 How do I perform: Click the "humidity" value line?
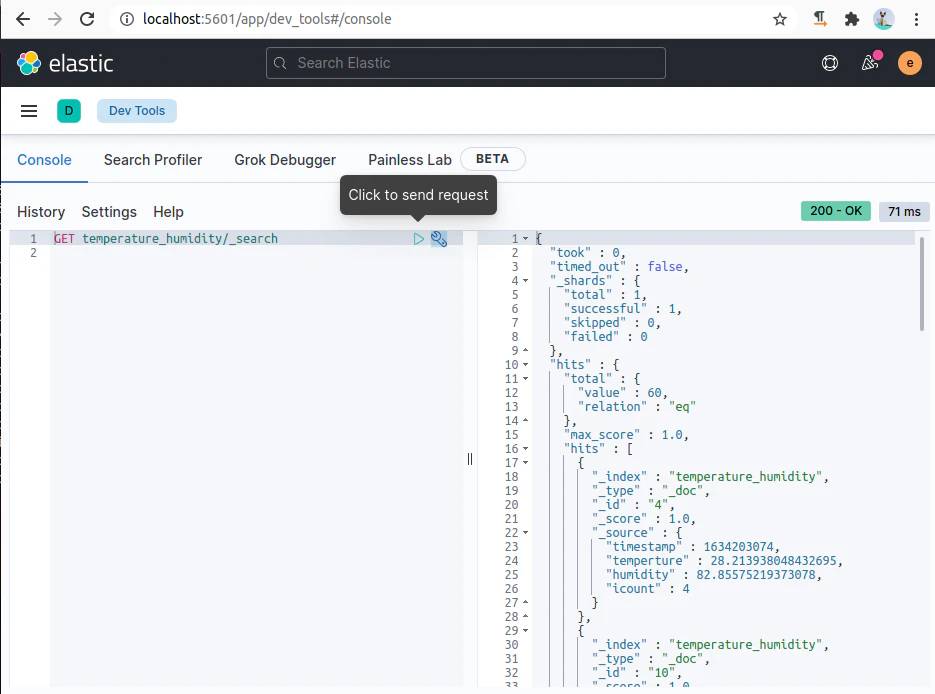pos(713,575)
